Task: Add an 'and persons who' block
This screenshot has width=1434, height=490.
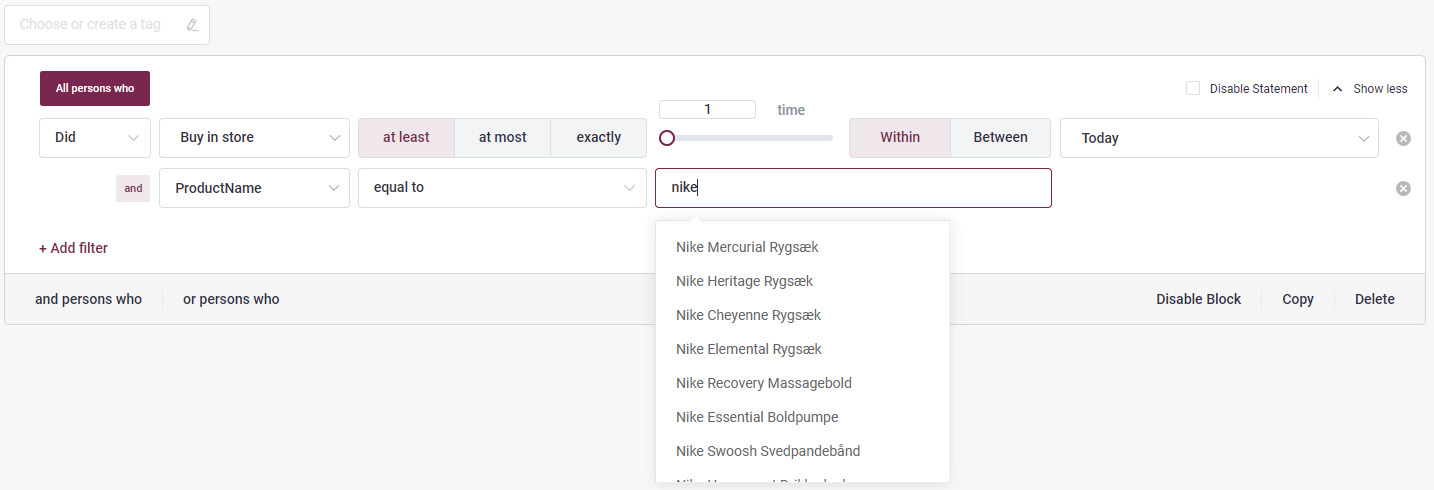Action: (x=88, y=299)
